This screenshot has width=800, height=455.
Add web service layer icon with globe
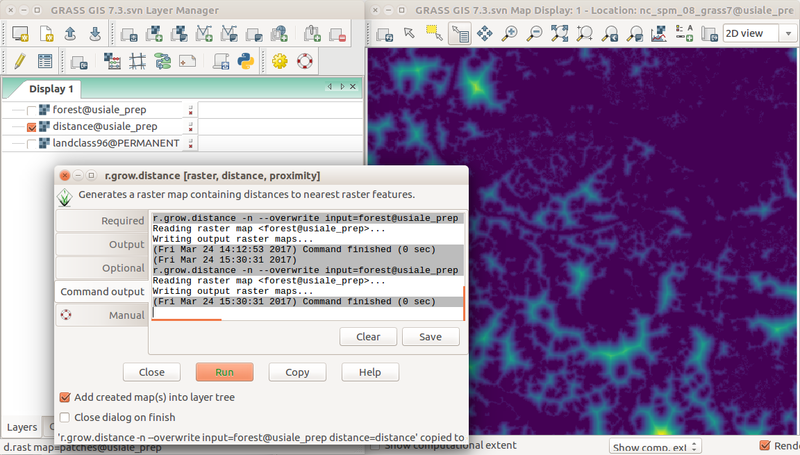pos(279,34)
